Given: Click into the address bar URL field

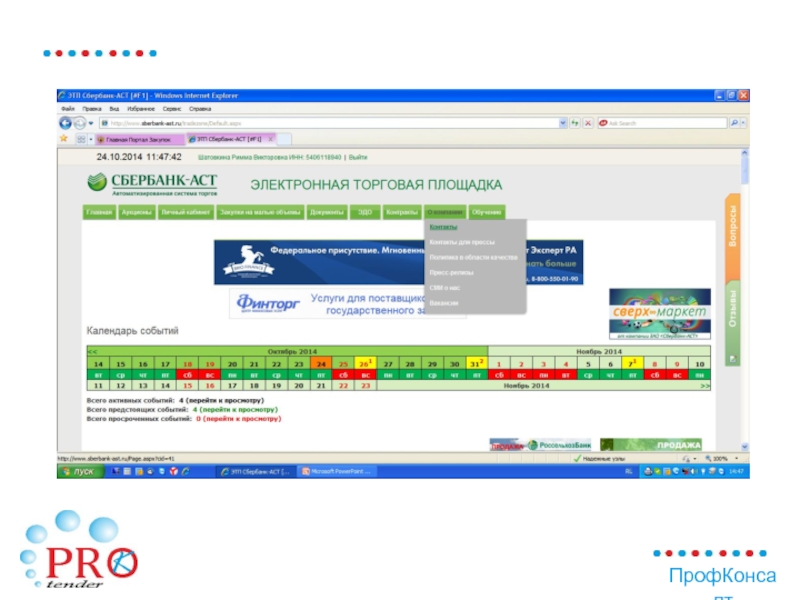Looking at the screenshot, I should coord(329,123).
